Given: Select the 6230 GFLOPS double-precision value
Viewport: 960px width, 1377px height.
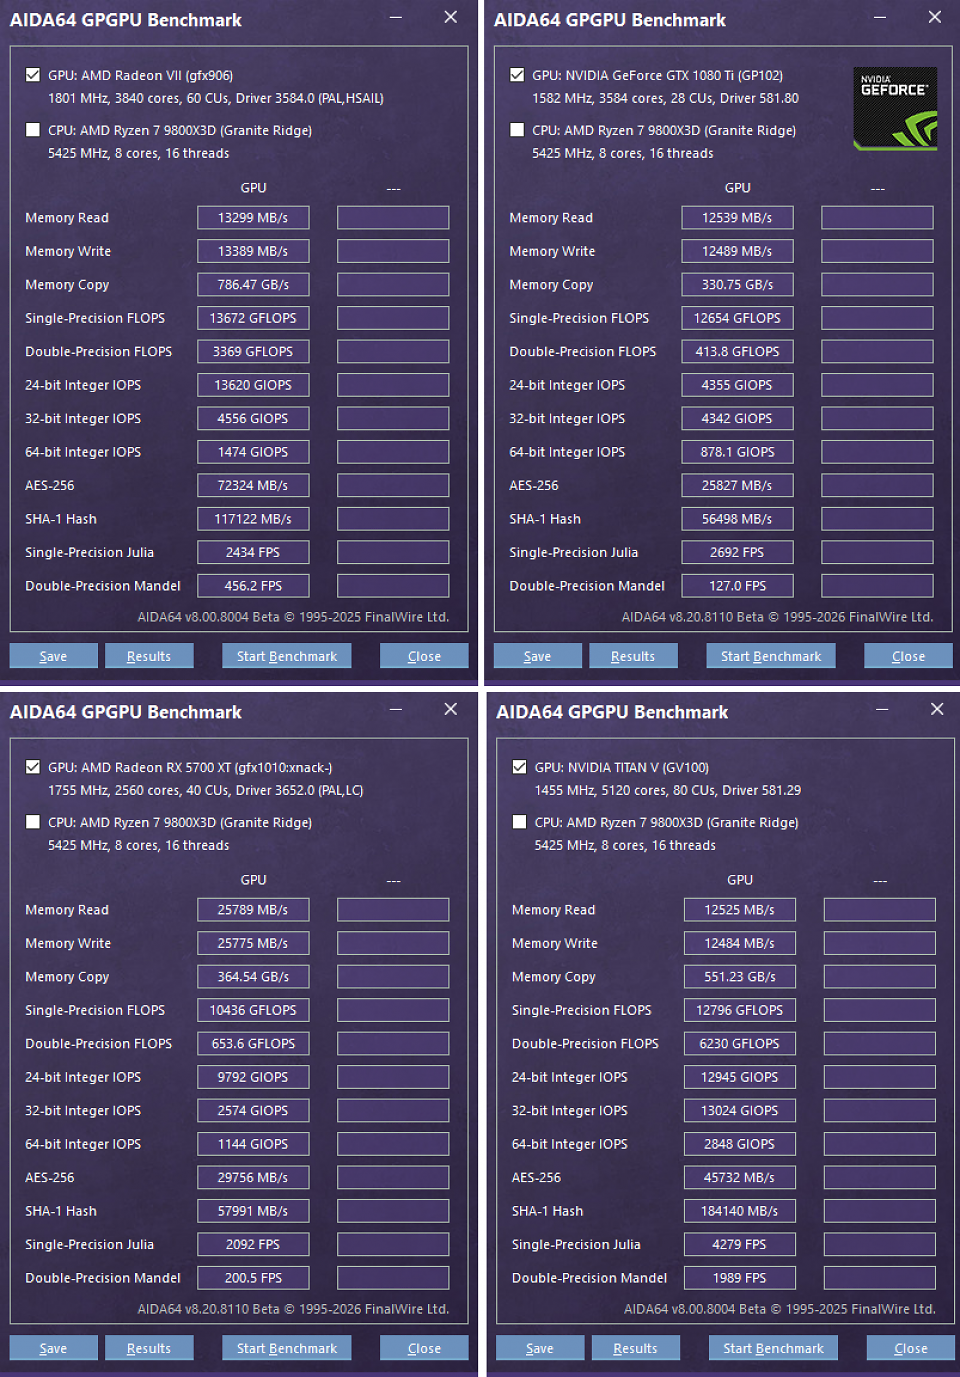Looking at the screenshot, I should (740, 1044).
